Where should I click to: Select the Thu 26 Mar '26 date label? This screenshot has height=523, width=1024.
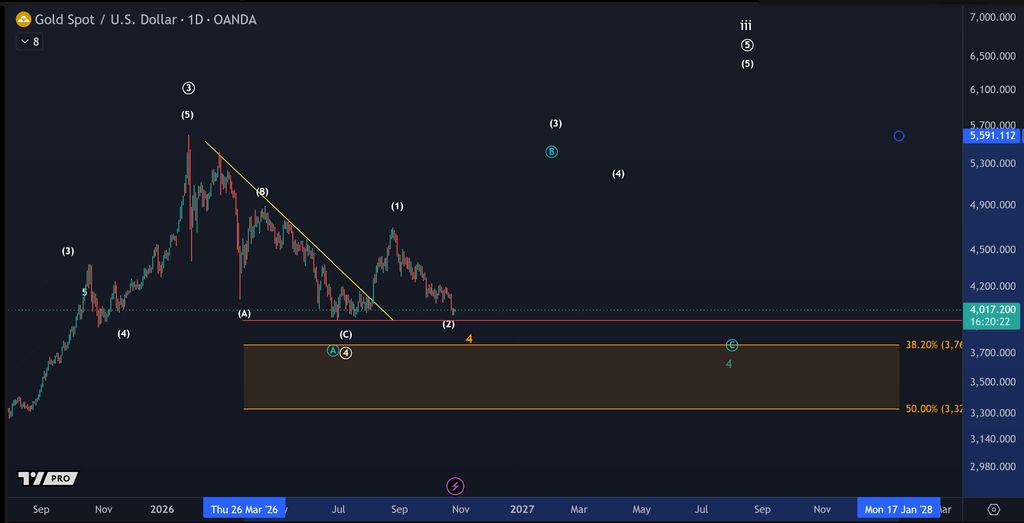click(244, 509)
